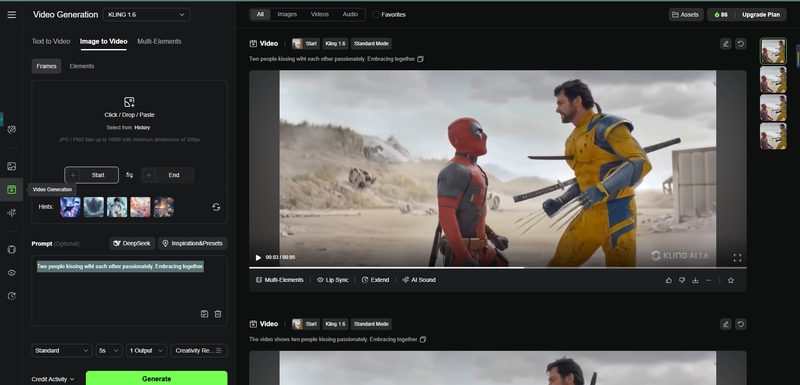800x385 pixels.
Task: Select the top thumbnail in right strip
Action: pos(773,51)
